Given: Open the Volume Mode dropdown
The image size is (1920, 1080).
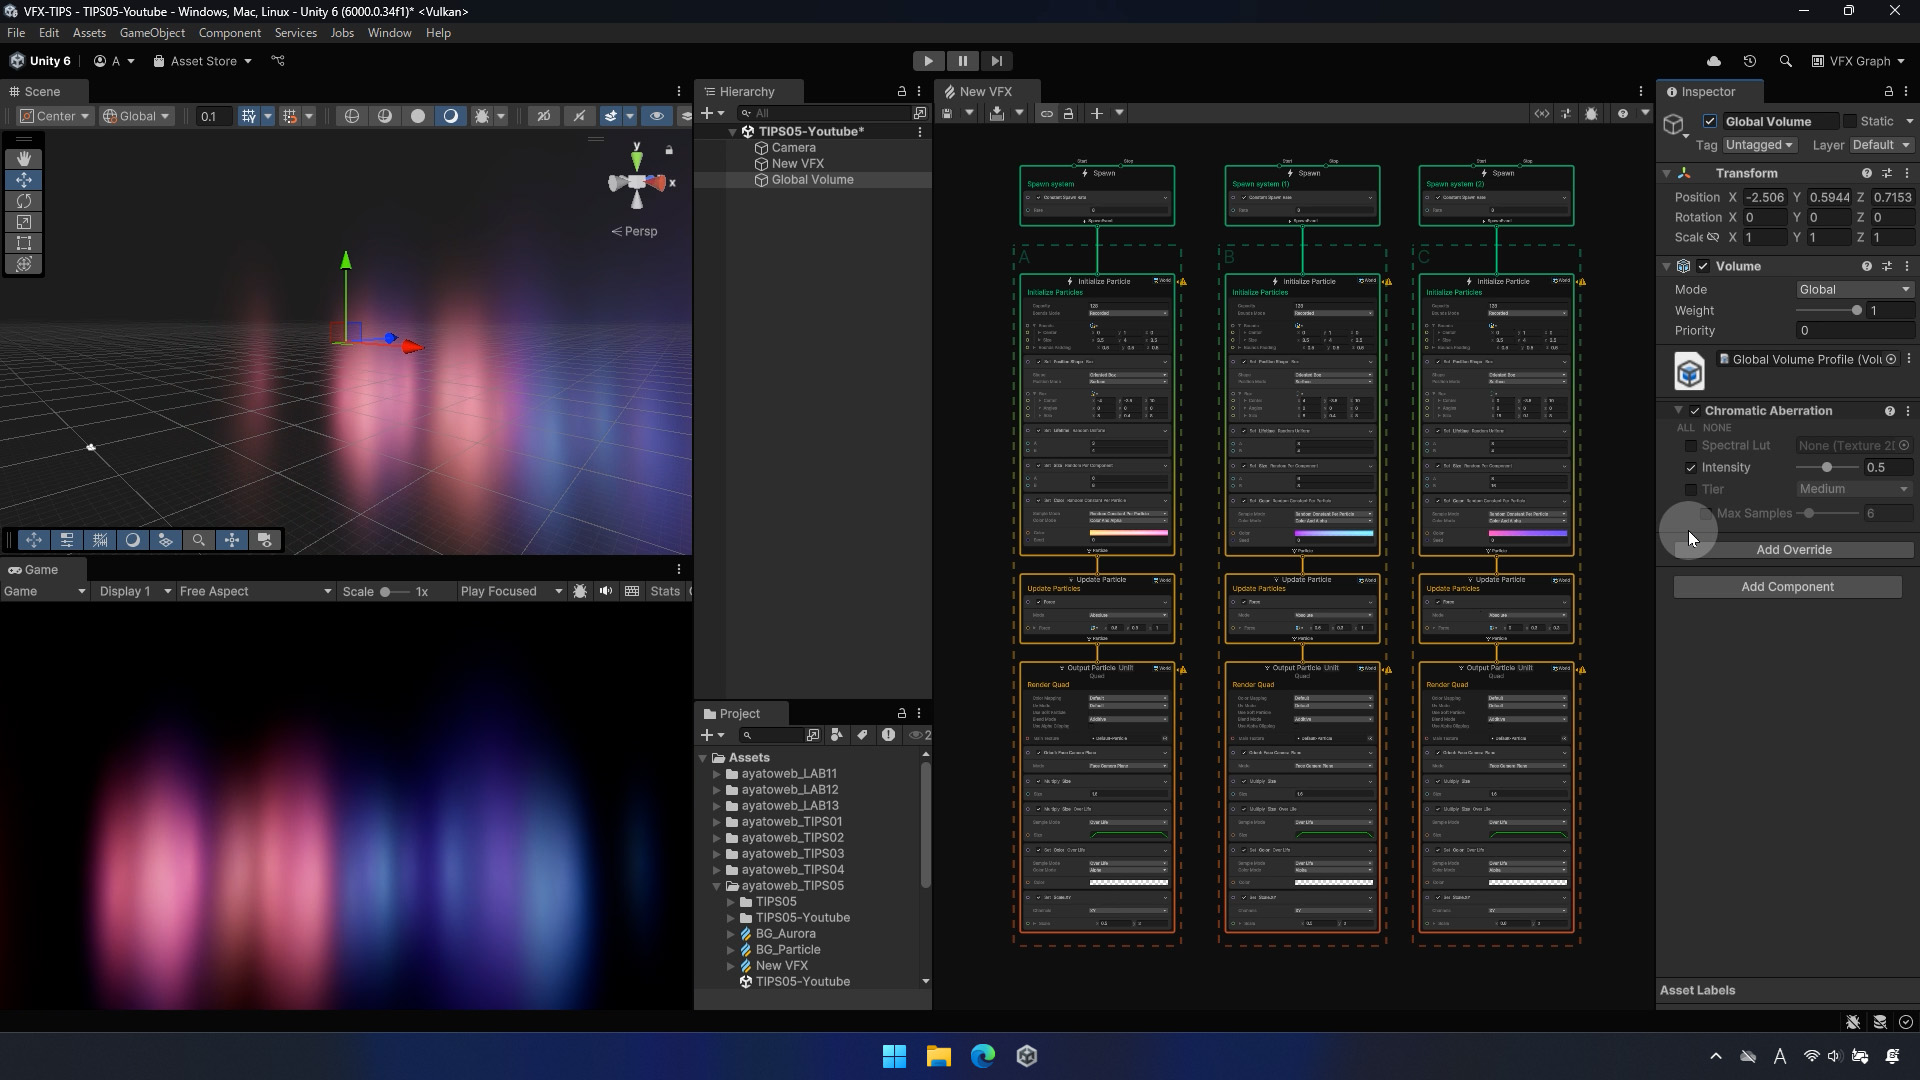Looking at the screenshot, I should coord(1854,289).
